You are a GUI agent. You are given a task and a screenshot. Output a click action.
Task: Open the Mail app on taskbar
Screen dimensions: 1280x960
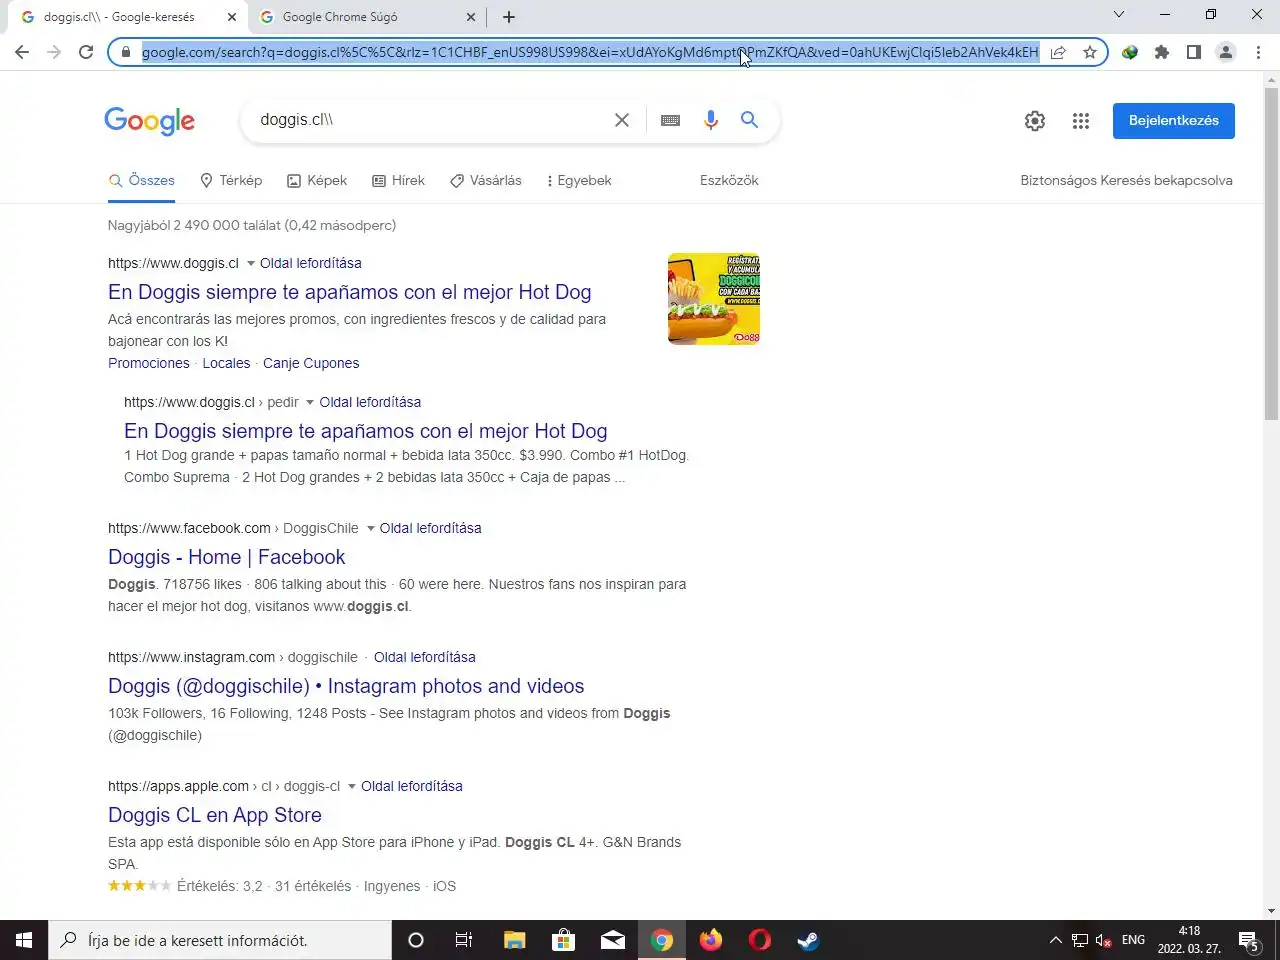pos(612,940)
